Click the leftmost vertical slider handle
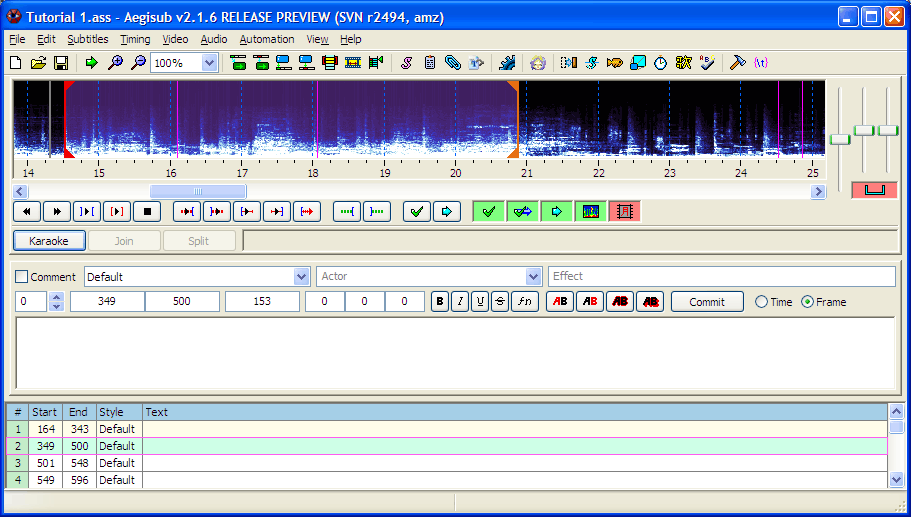Image resolution: width=911 pixels, height=517 pixels. tap(840, 139)
